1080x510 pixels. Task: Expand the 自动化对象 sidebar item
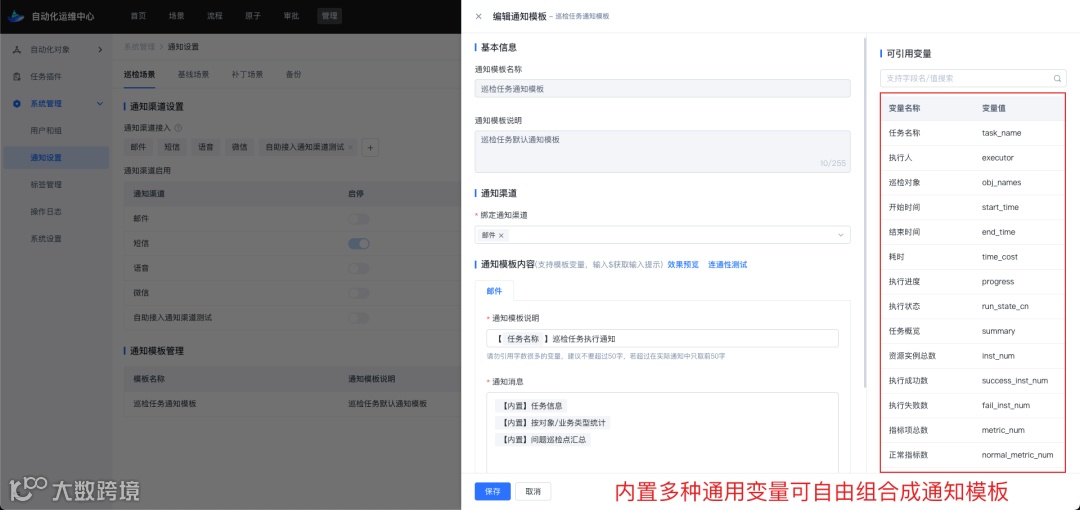tap(100, 50)
